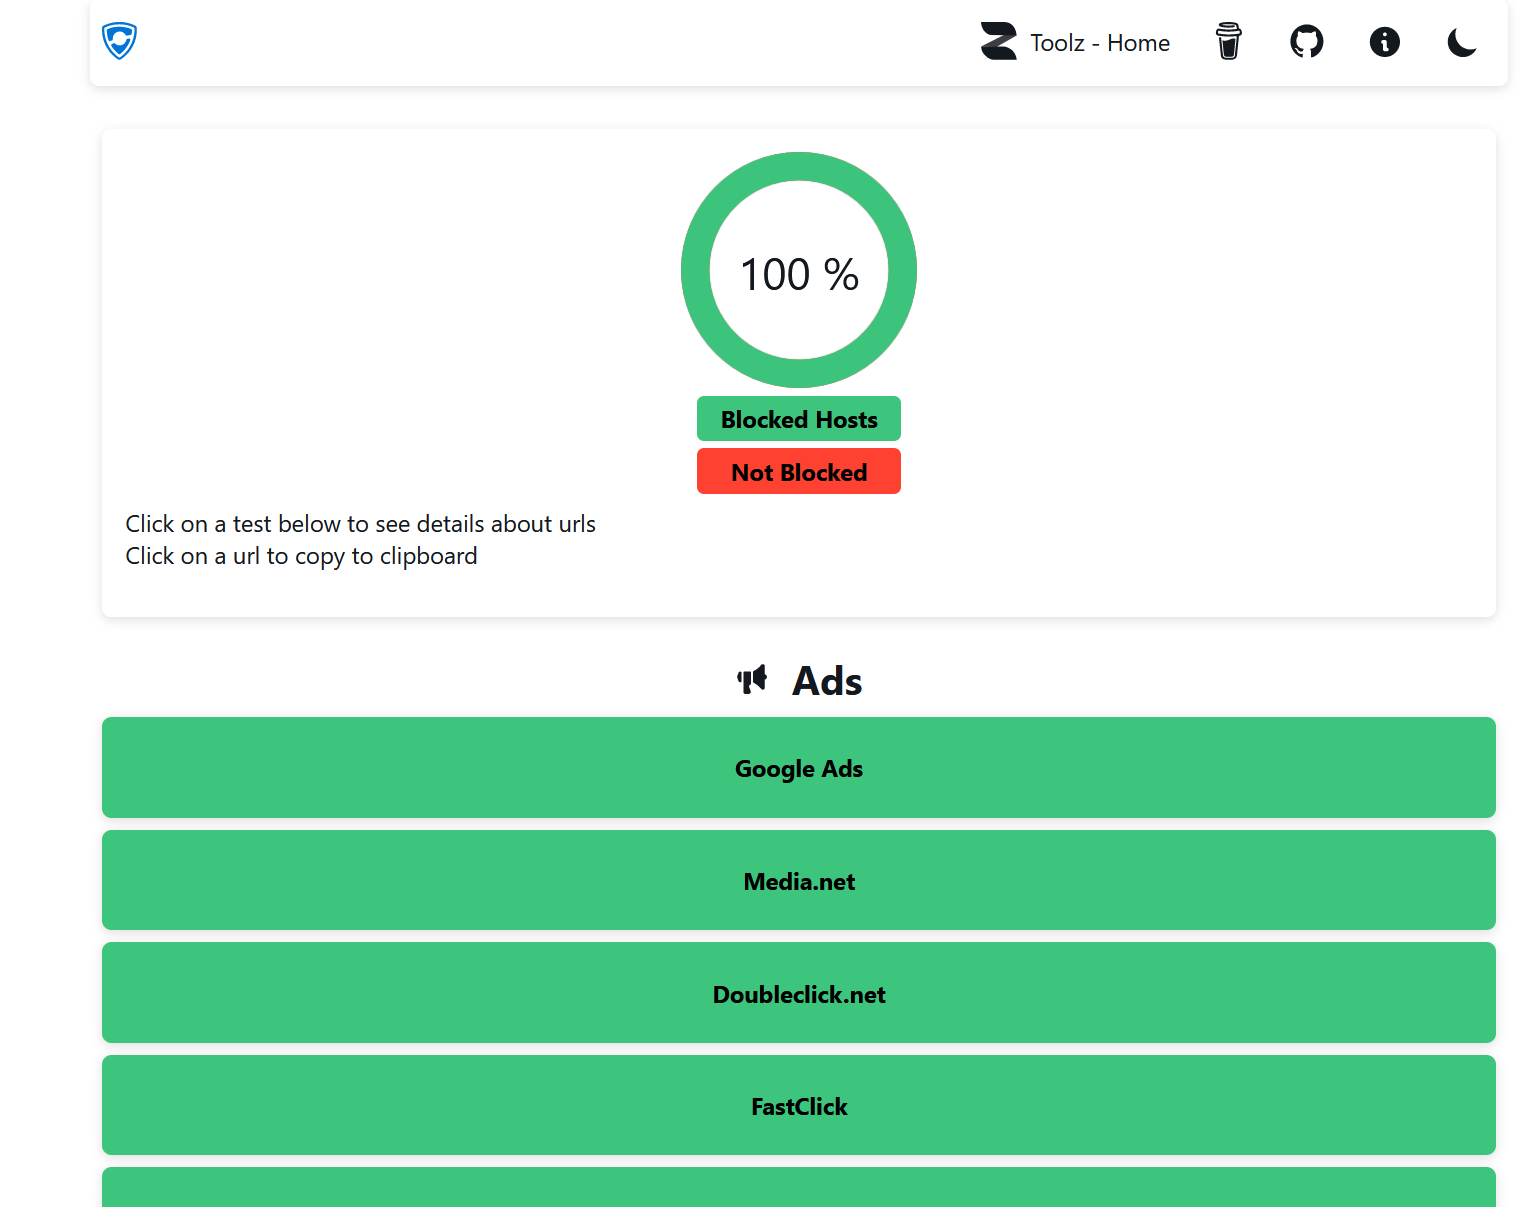Click the megaphone icon beside Ads heading
This screenshot has height=1207, width=1531.
(x=752, y=680)
